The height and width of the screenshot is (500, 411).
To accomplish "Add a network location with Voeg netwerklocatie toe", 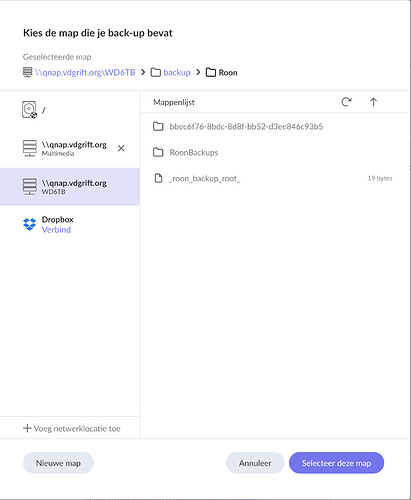I will click(72, 428).
